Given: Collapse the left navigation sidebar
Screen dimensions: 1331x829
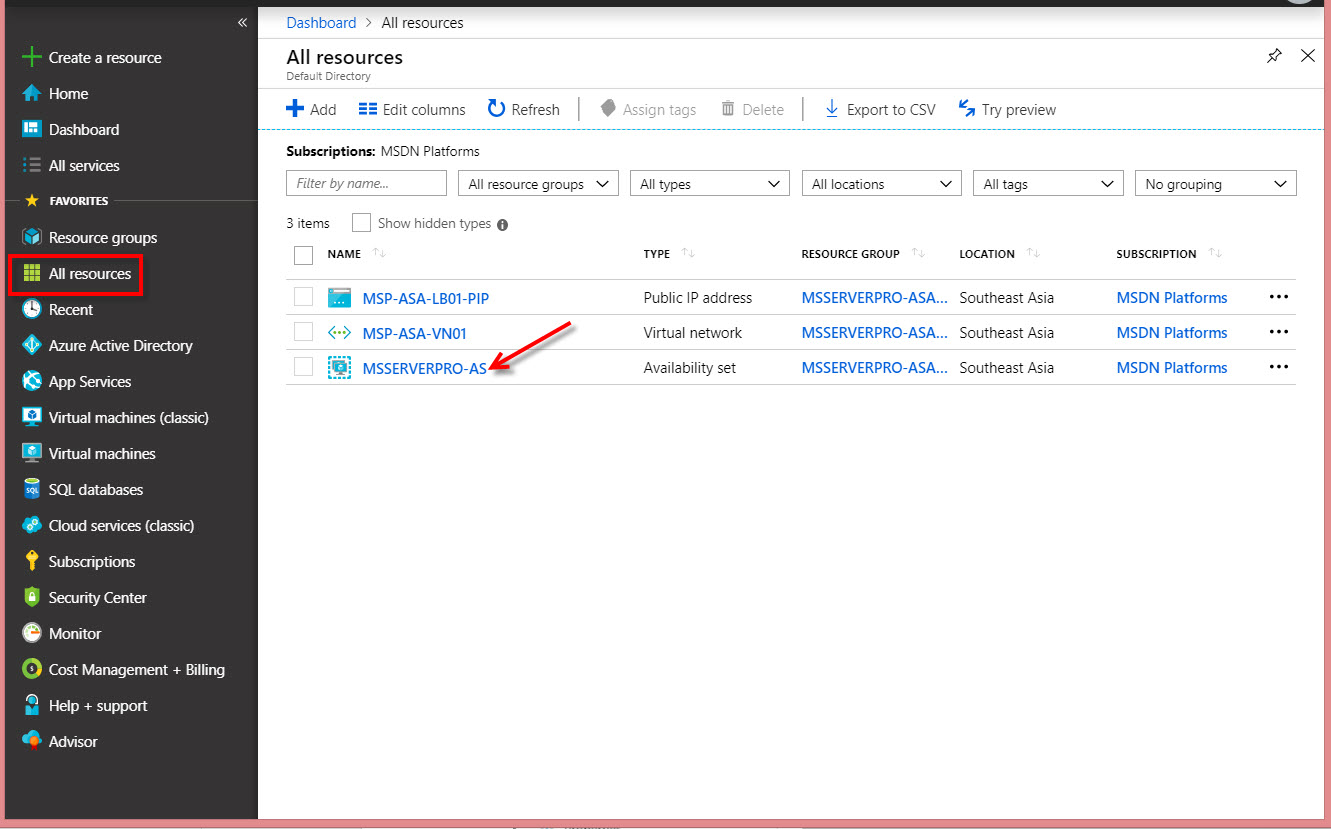Looking at the screenshot, I should (x=241, y=21).
